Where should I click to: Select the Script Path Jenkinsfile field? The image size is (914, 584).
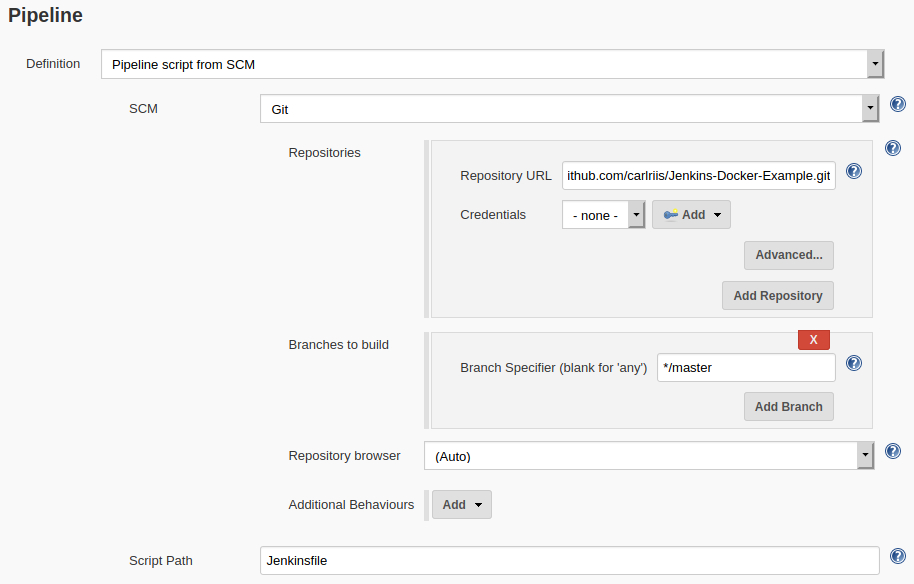569,561
